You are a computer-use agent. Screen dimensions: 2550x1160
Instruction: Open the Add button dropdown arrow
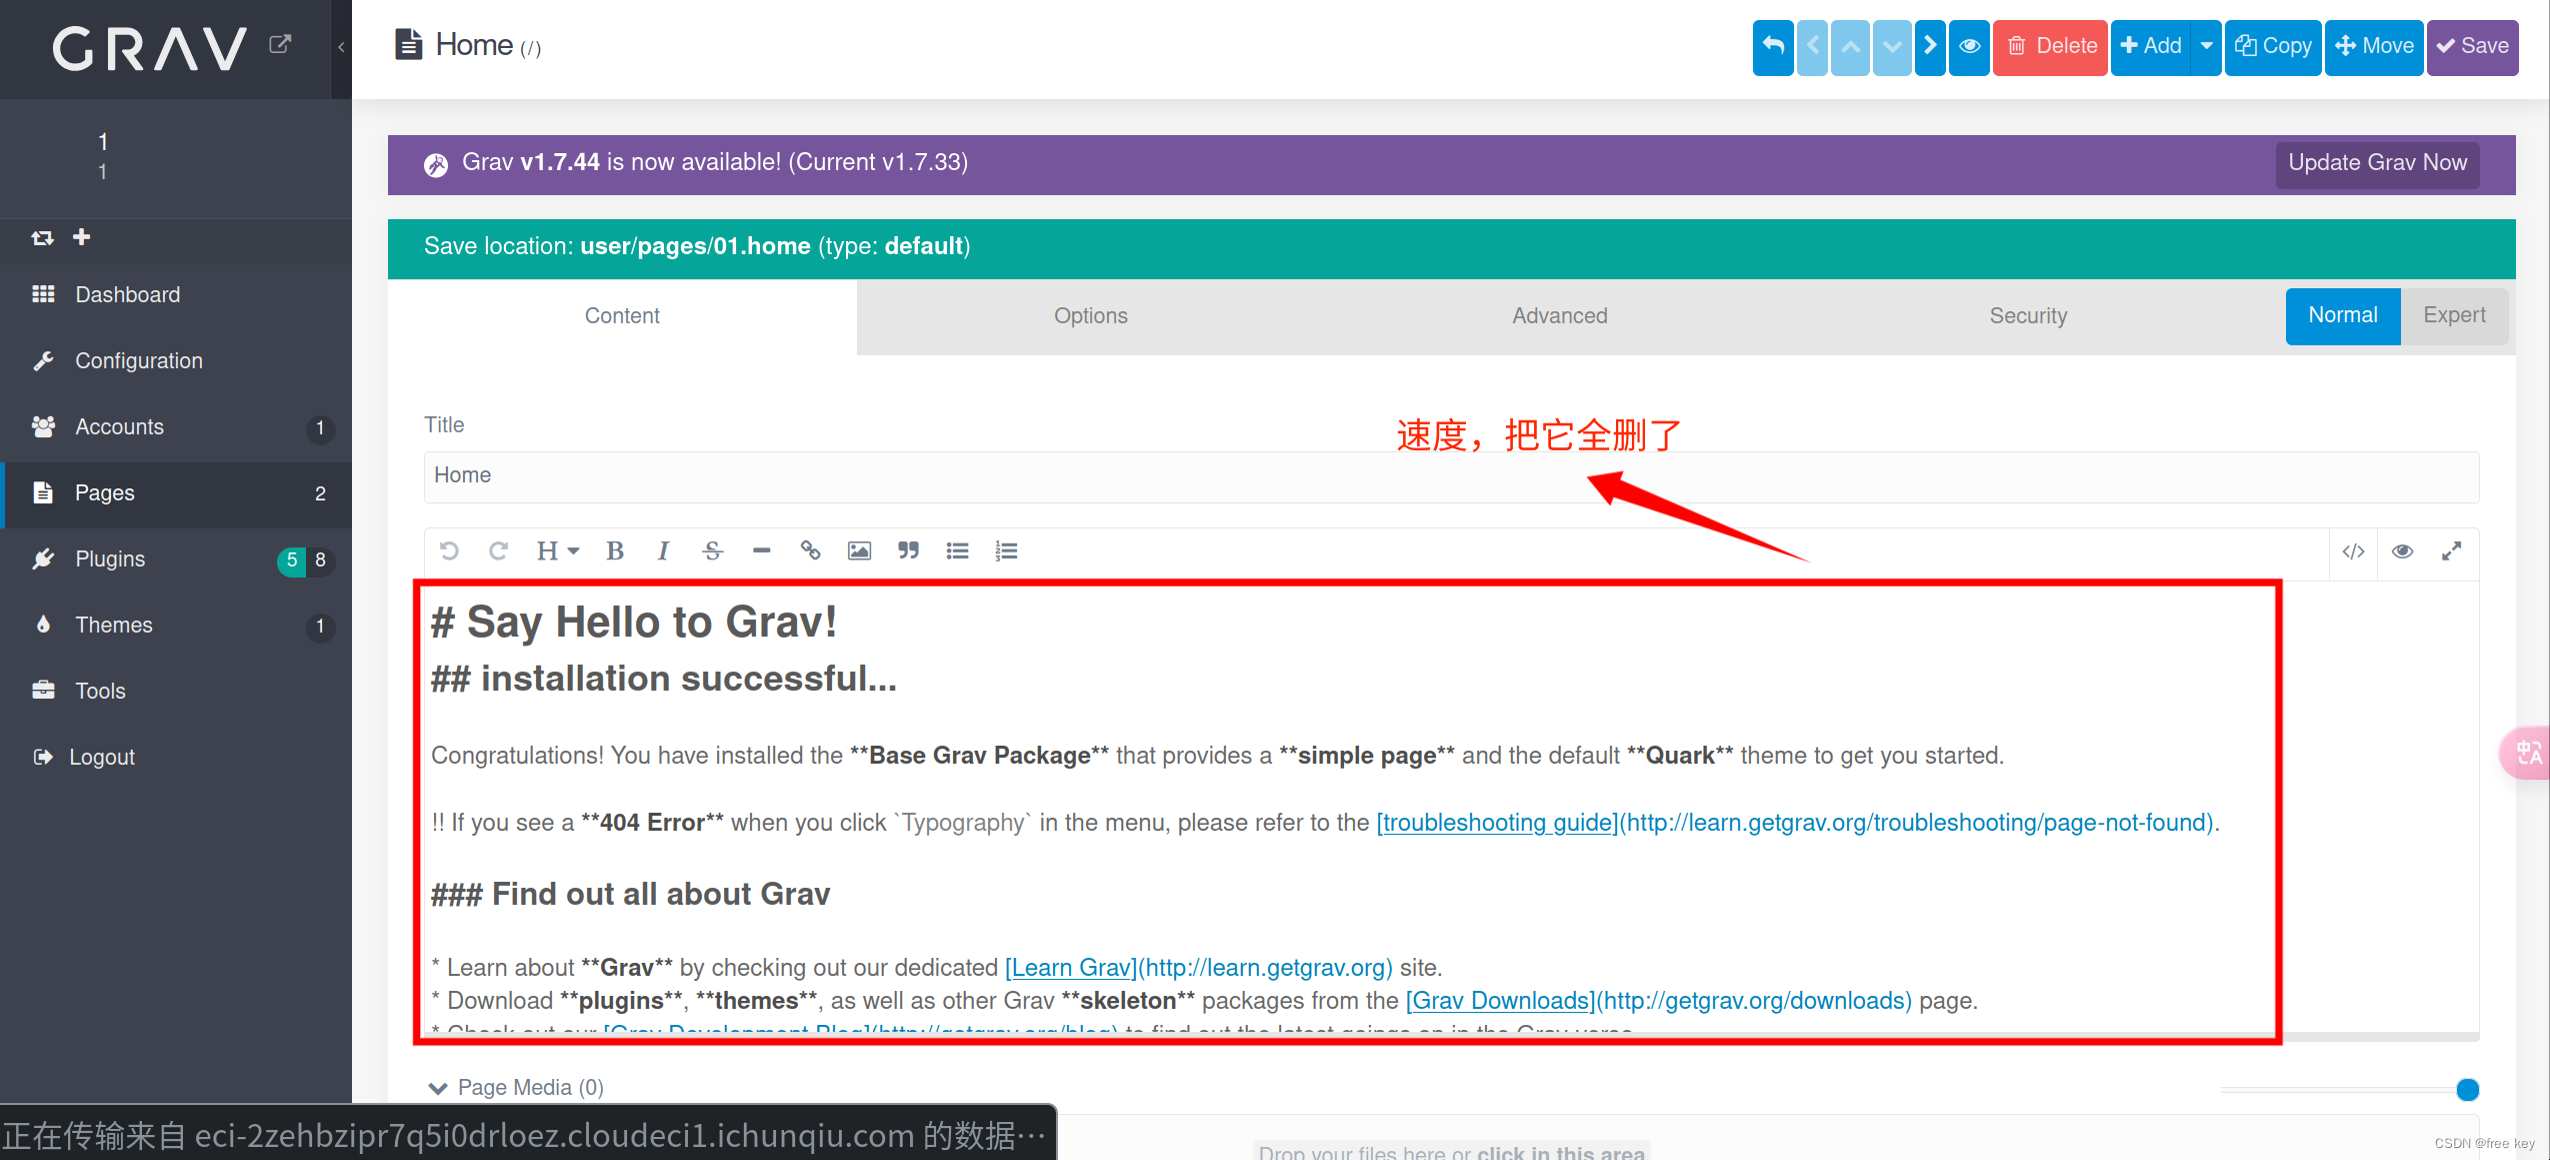pyautogui.click(x=2207, y=46)
